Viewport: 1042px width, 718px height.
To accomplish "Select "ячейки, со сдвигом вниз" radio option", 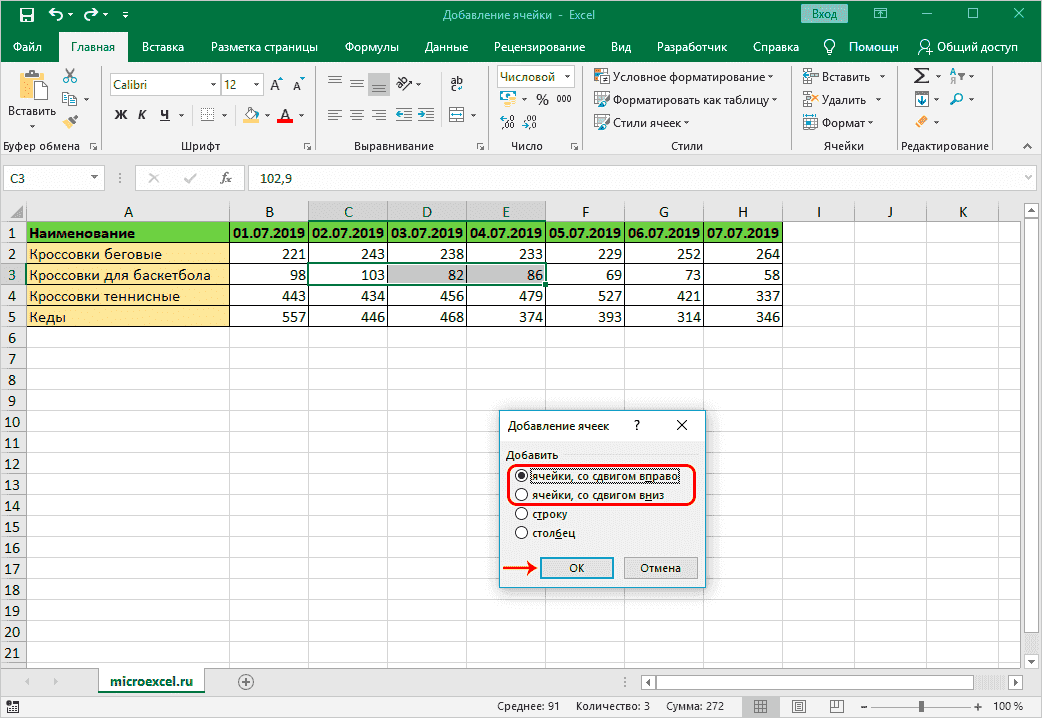I will [521, 495].
